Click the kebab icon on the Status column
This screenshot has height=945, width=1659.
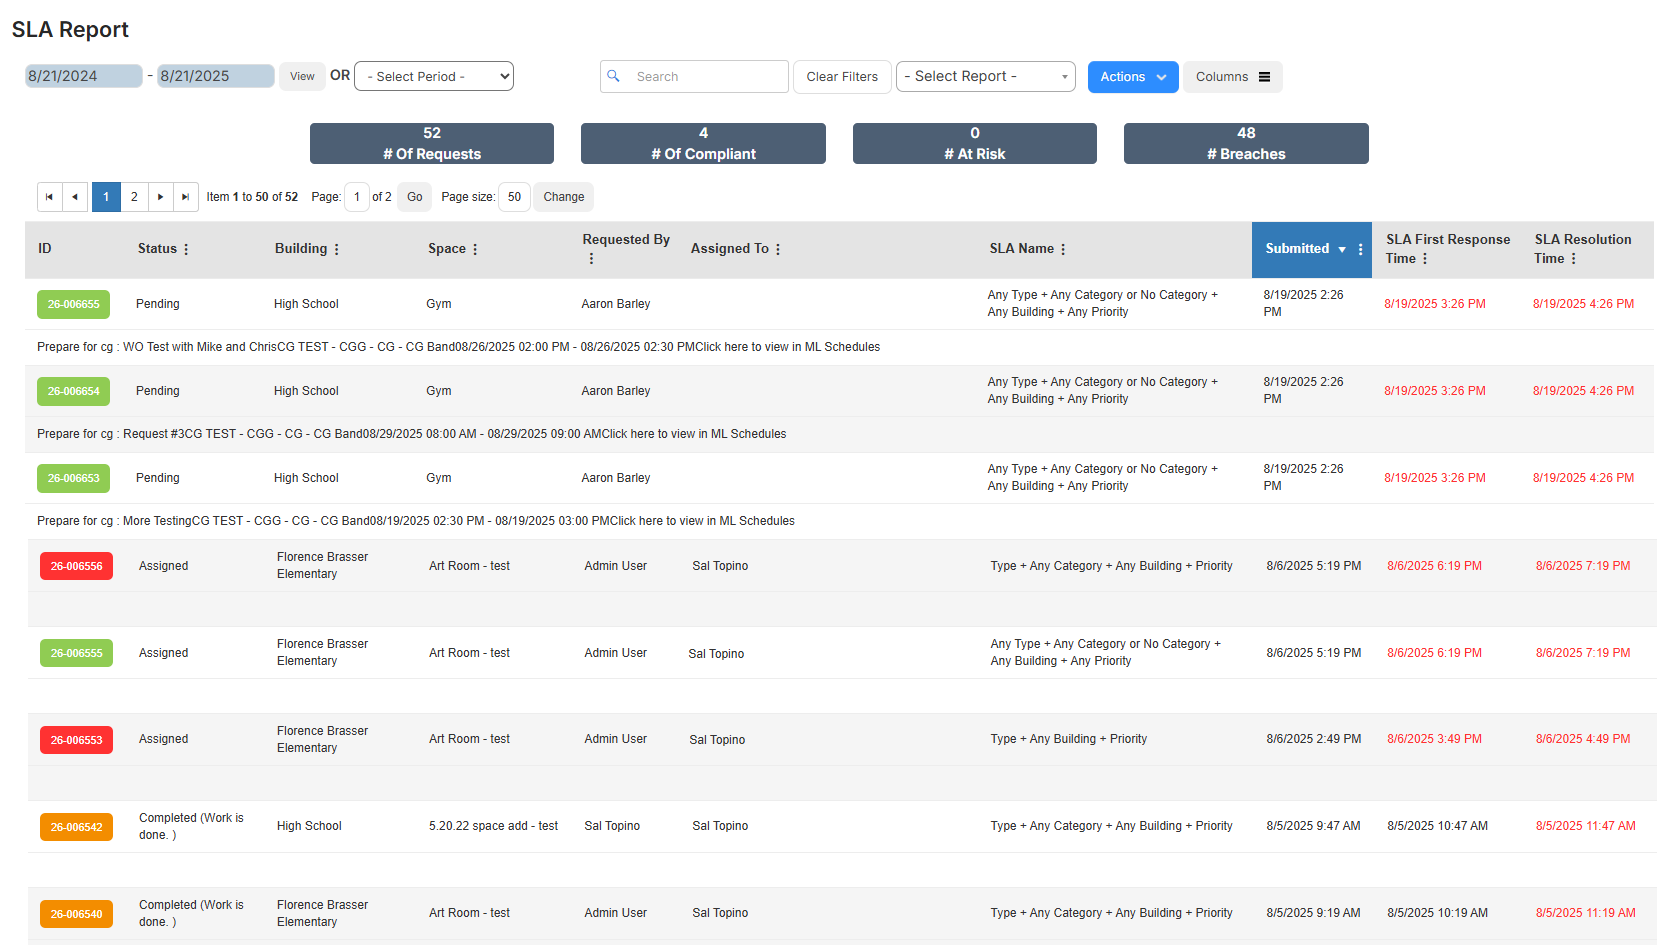(x=186, y=249)
